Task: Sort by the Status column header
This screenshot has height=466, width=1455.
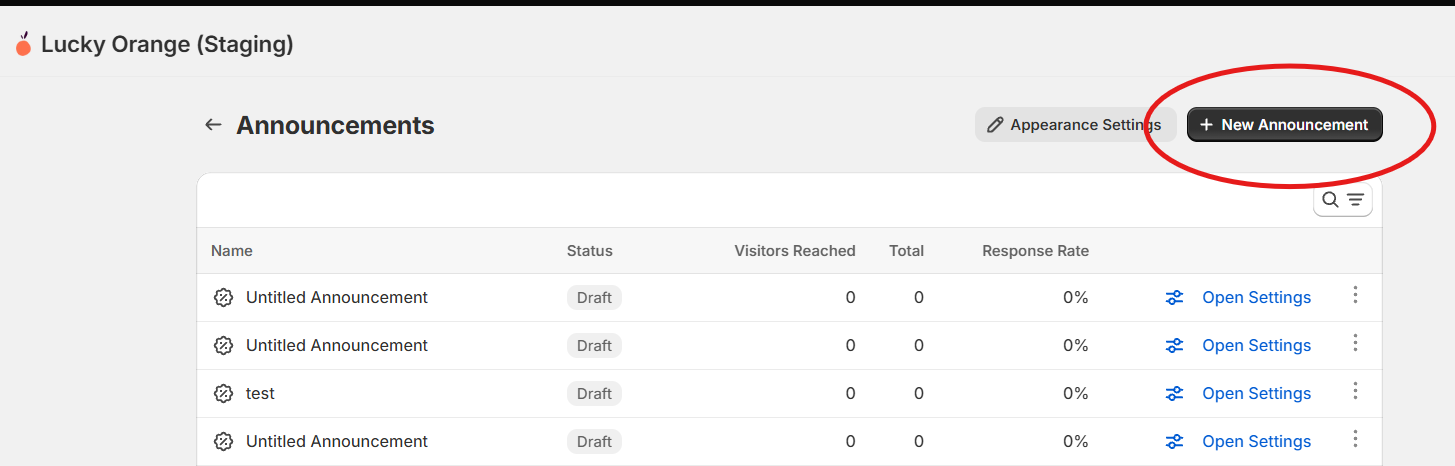Action: (590, 251)
